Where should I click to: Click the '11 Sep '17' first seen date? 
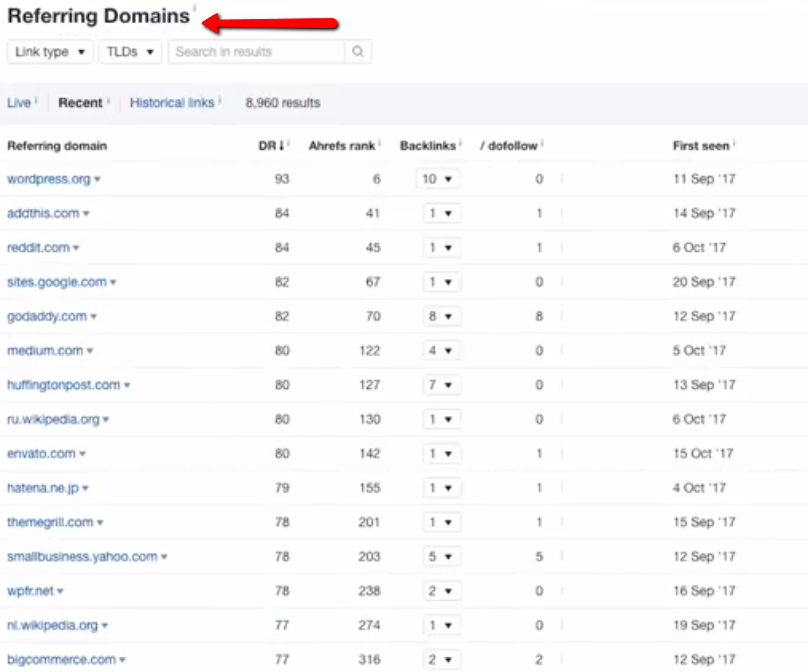[704, 179]
